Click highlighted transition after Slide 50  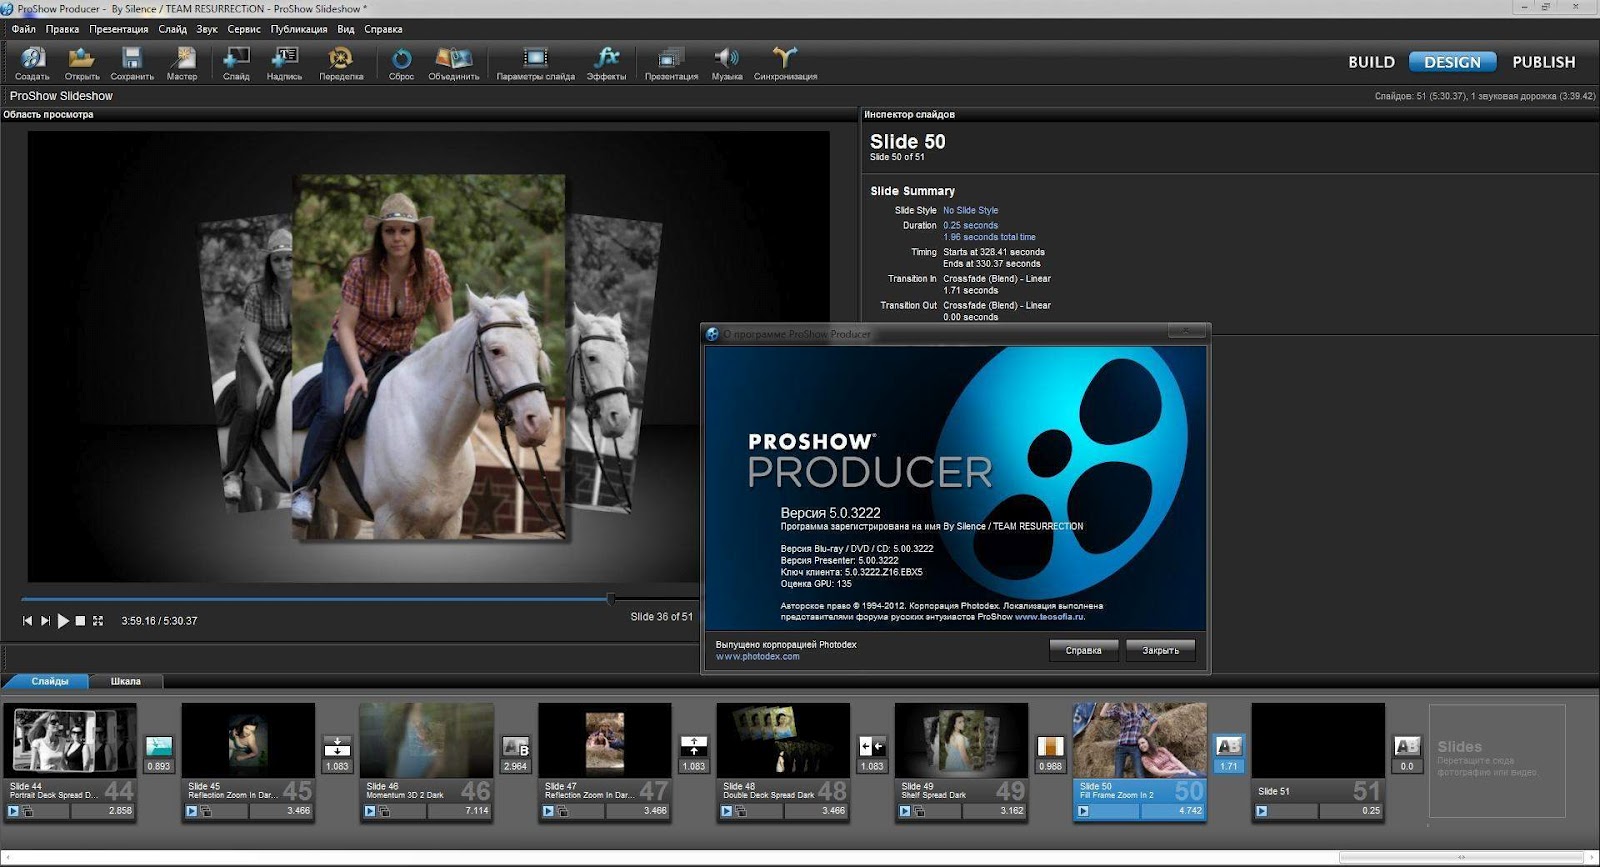pyautogui.click(x=1229, y=746)
